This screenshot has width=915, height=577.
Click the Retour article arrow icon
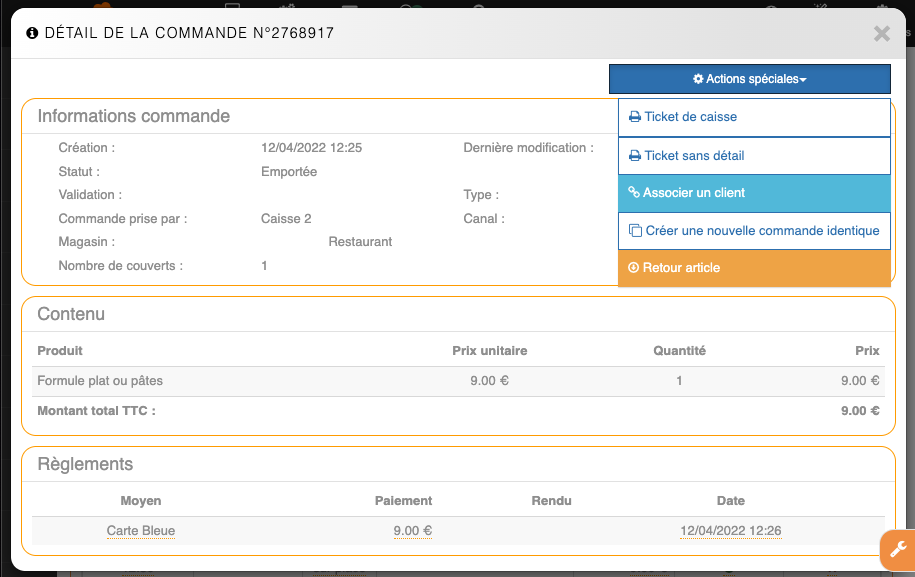point(633,268)
